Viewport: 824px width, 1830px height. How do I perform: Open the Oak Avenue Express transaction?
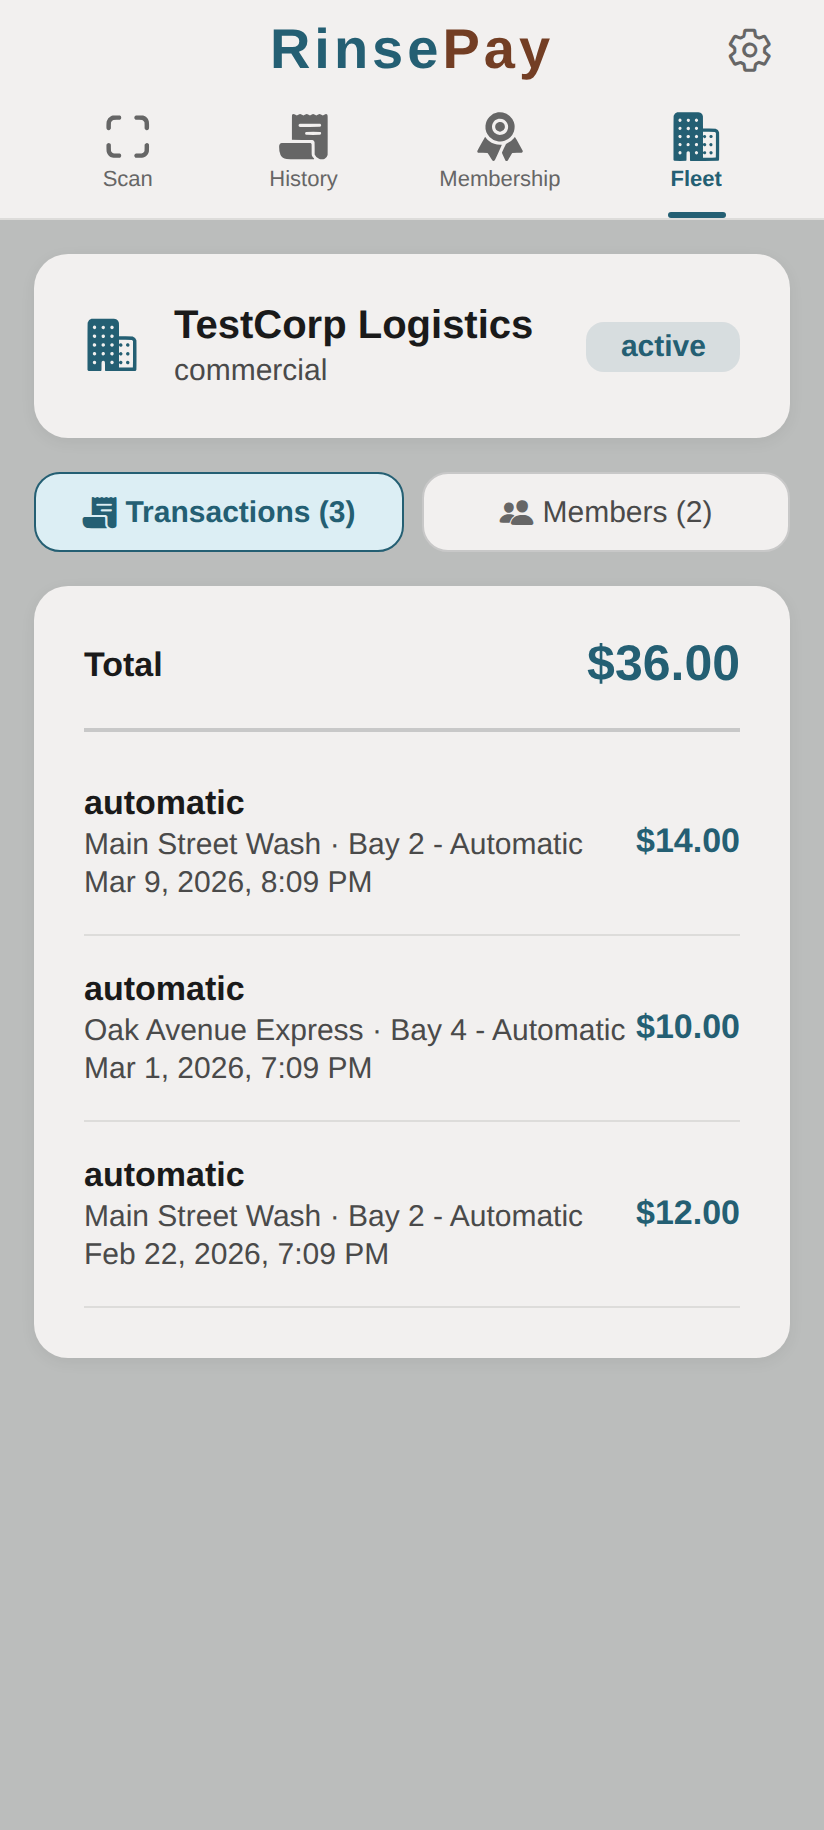pos(354,1029)
